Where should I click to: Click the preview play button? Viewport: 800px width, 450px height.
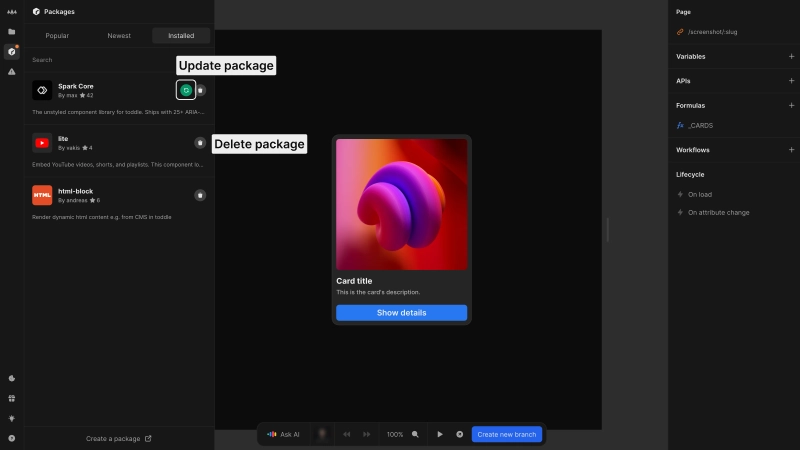point(440,435)
